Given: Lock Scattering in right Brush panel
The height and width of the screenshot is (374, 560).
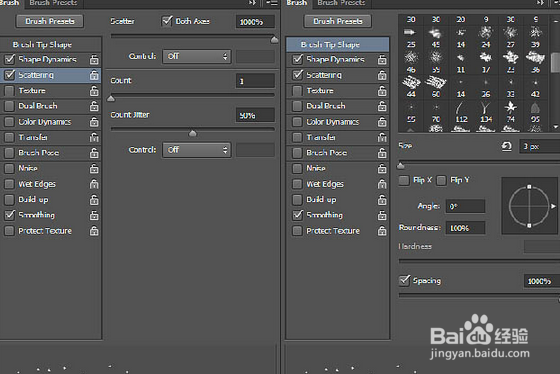Looking at the screenshot, I should (x=382, y=75).
